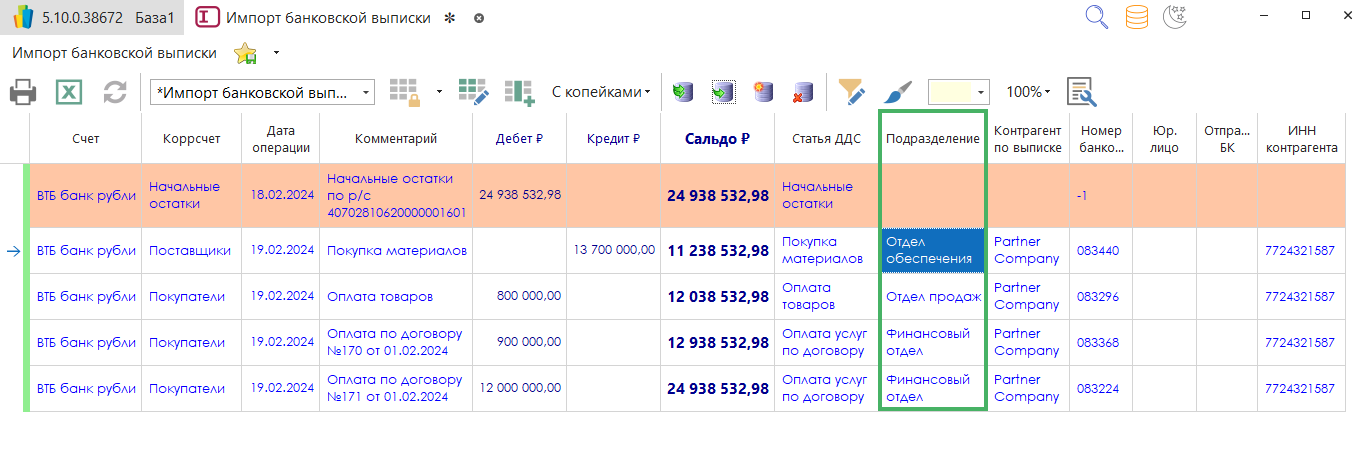Toggle the favorites star icon
The image size is (1368, 451).
(x=244, y=53)
